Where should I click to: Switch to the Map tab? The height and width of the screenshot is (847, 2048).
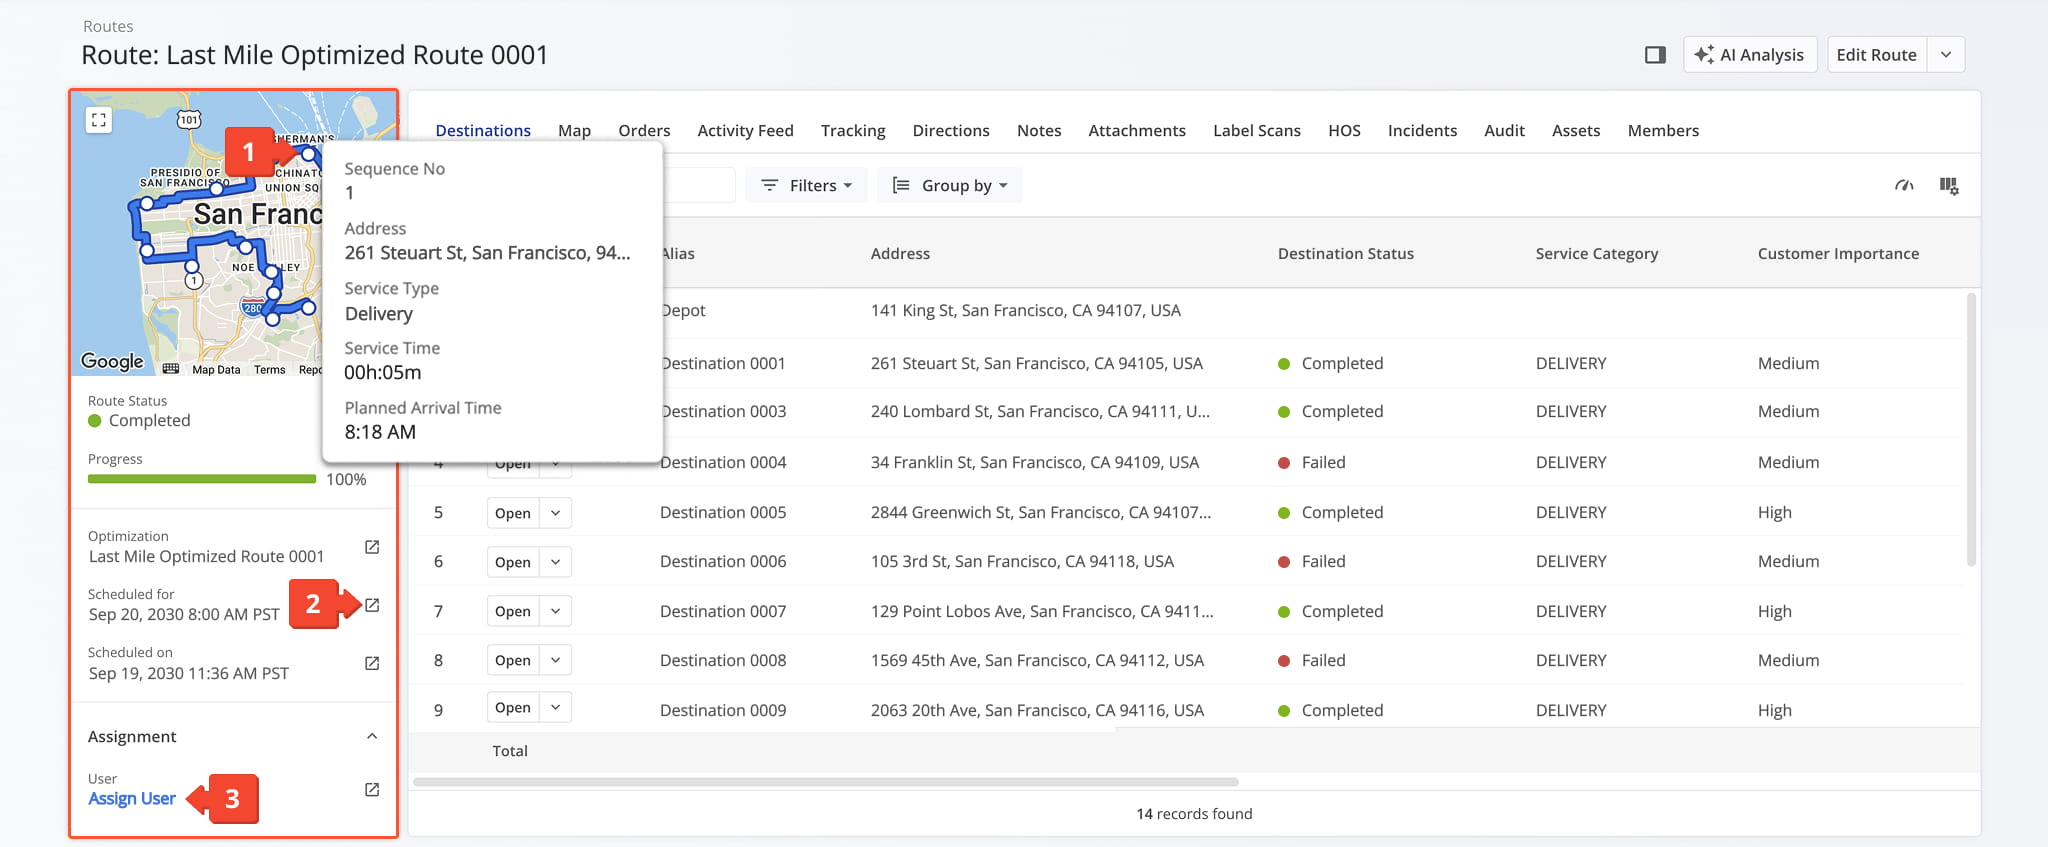click(574, 131)
